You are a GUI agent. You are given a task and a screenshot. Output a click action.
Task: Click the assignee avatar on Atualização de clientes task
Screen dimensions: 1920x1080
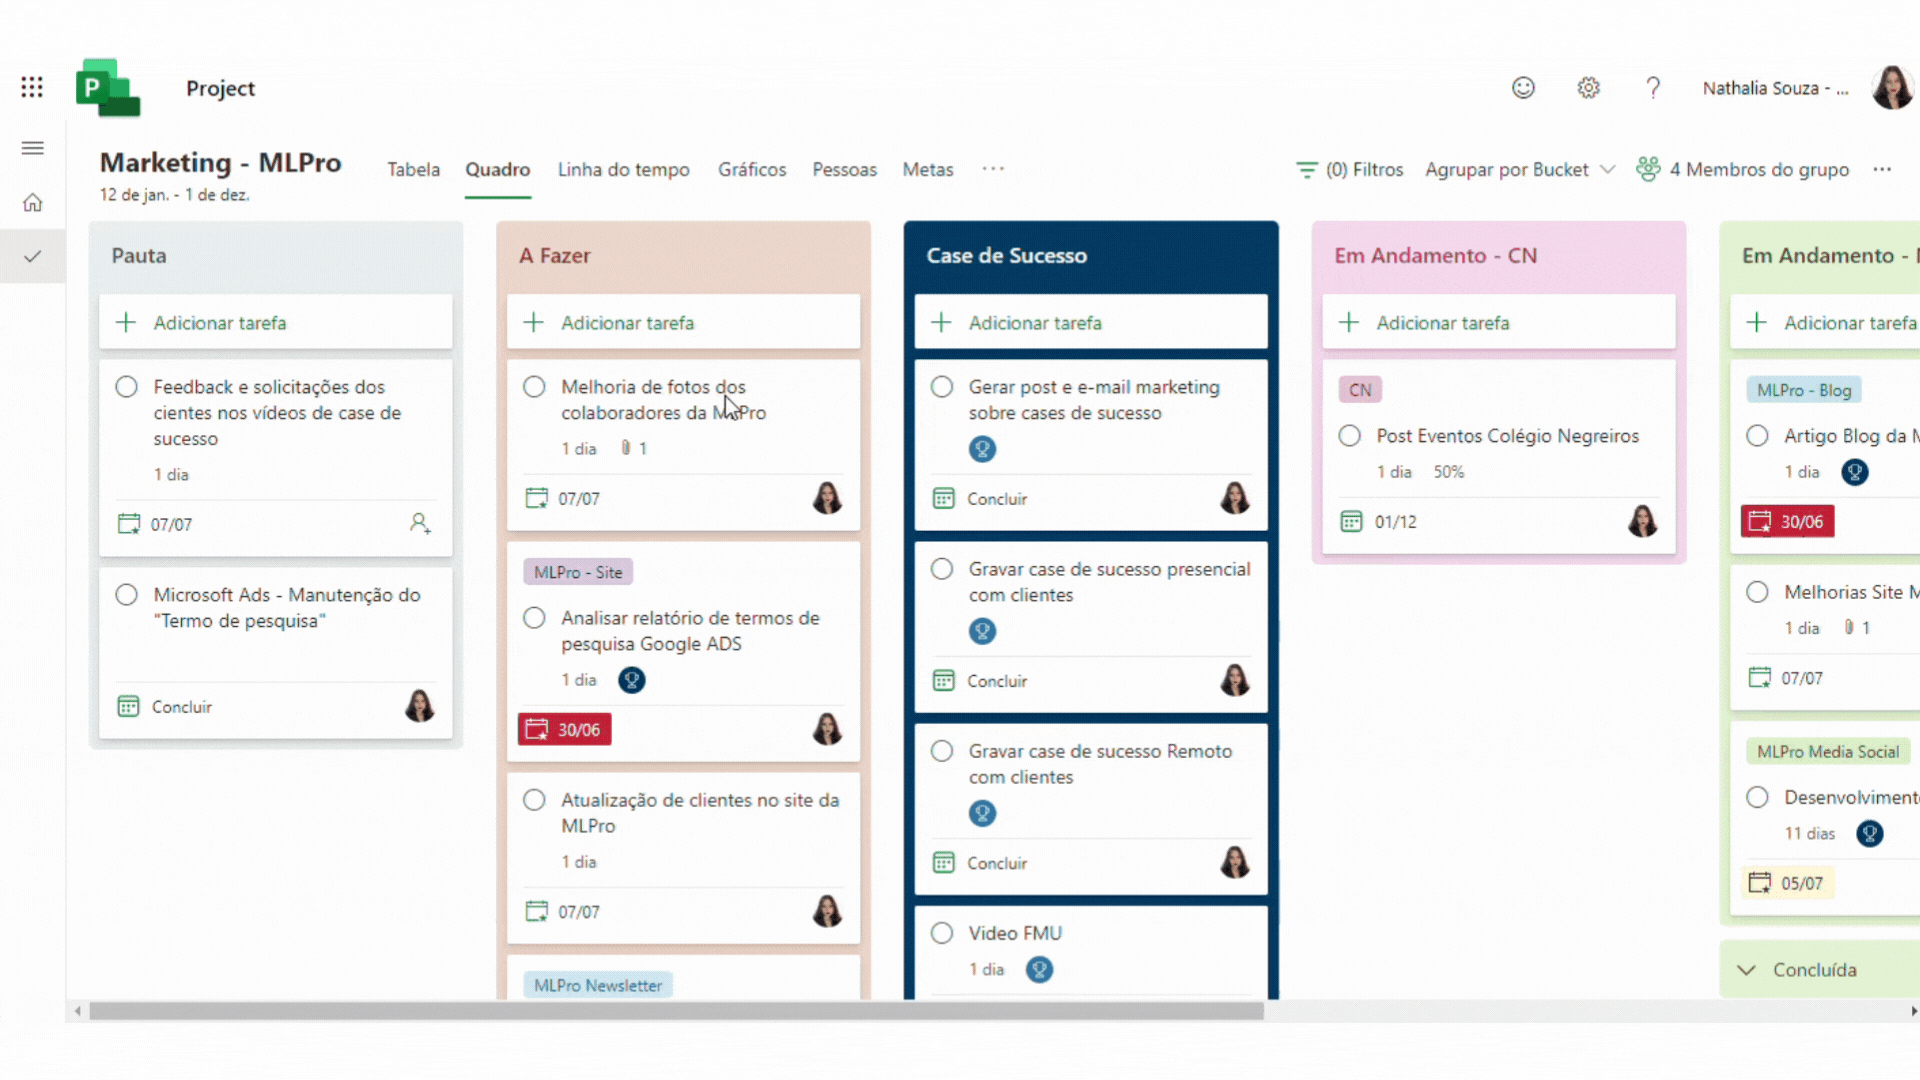tap(827, 911)
